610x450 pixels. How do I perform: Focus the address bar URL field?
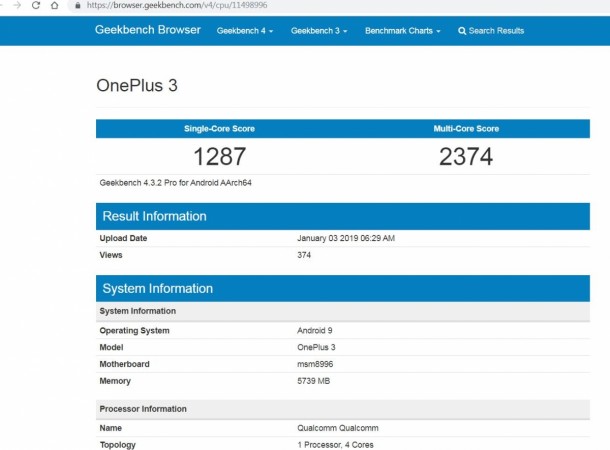(338, 5)
